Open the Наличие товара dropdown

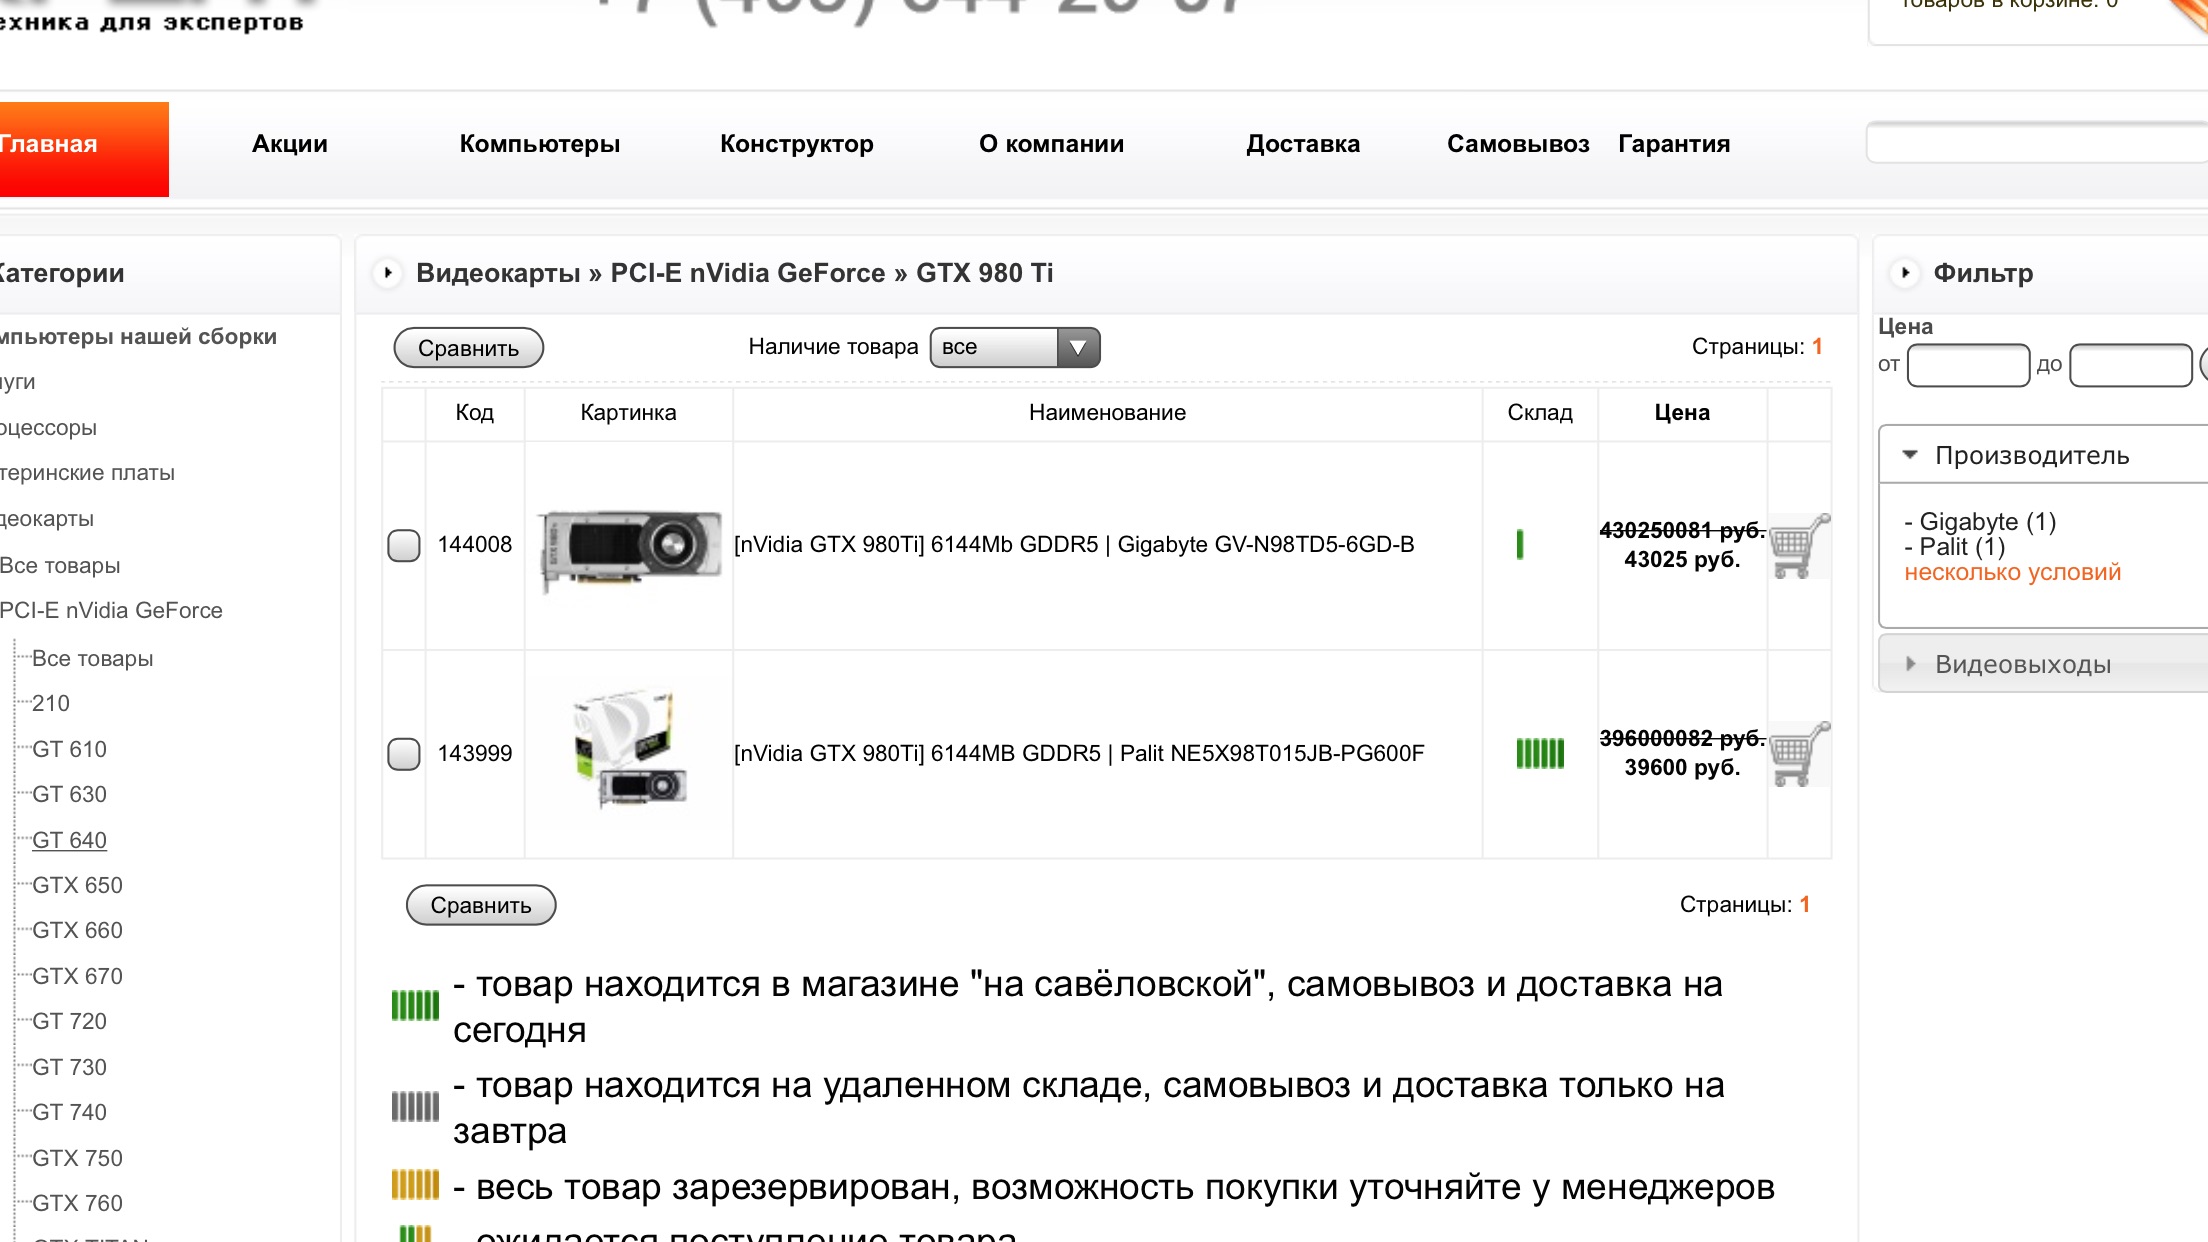(1015, 347)
